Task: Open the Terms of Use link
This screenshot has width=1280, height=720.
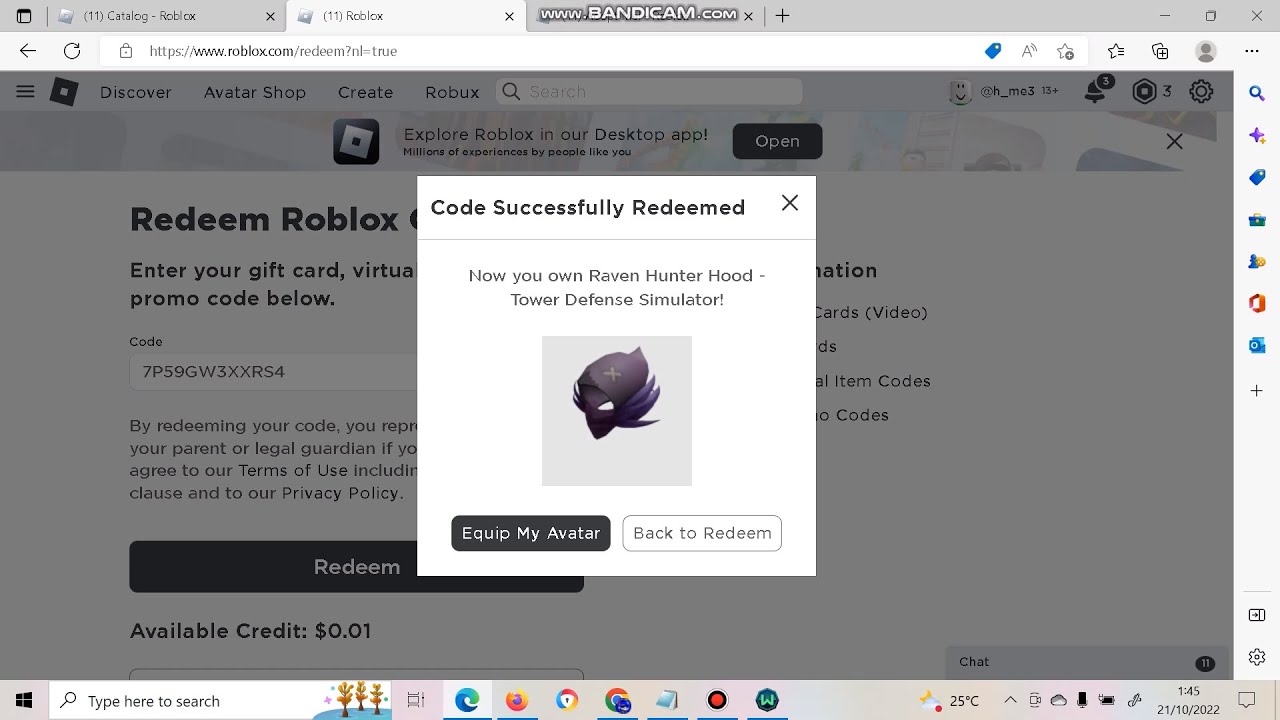Action: click(293, 470)
